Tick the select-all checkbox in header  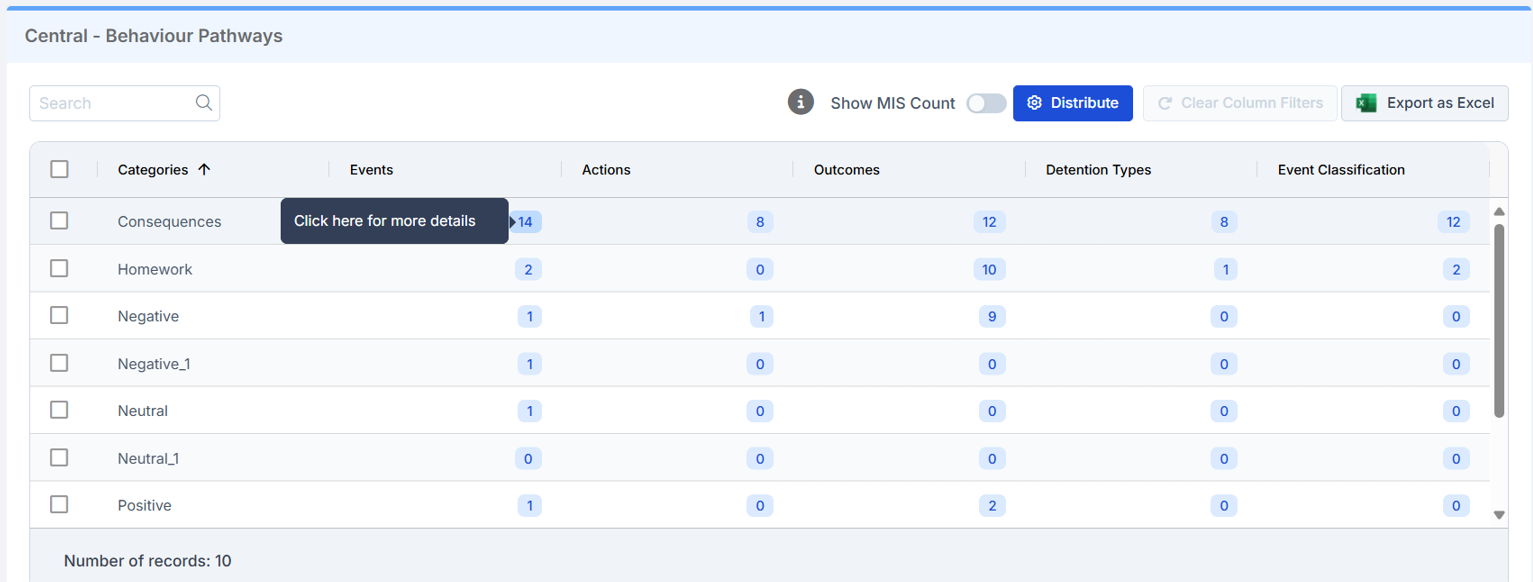pos(59,169)
